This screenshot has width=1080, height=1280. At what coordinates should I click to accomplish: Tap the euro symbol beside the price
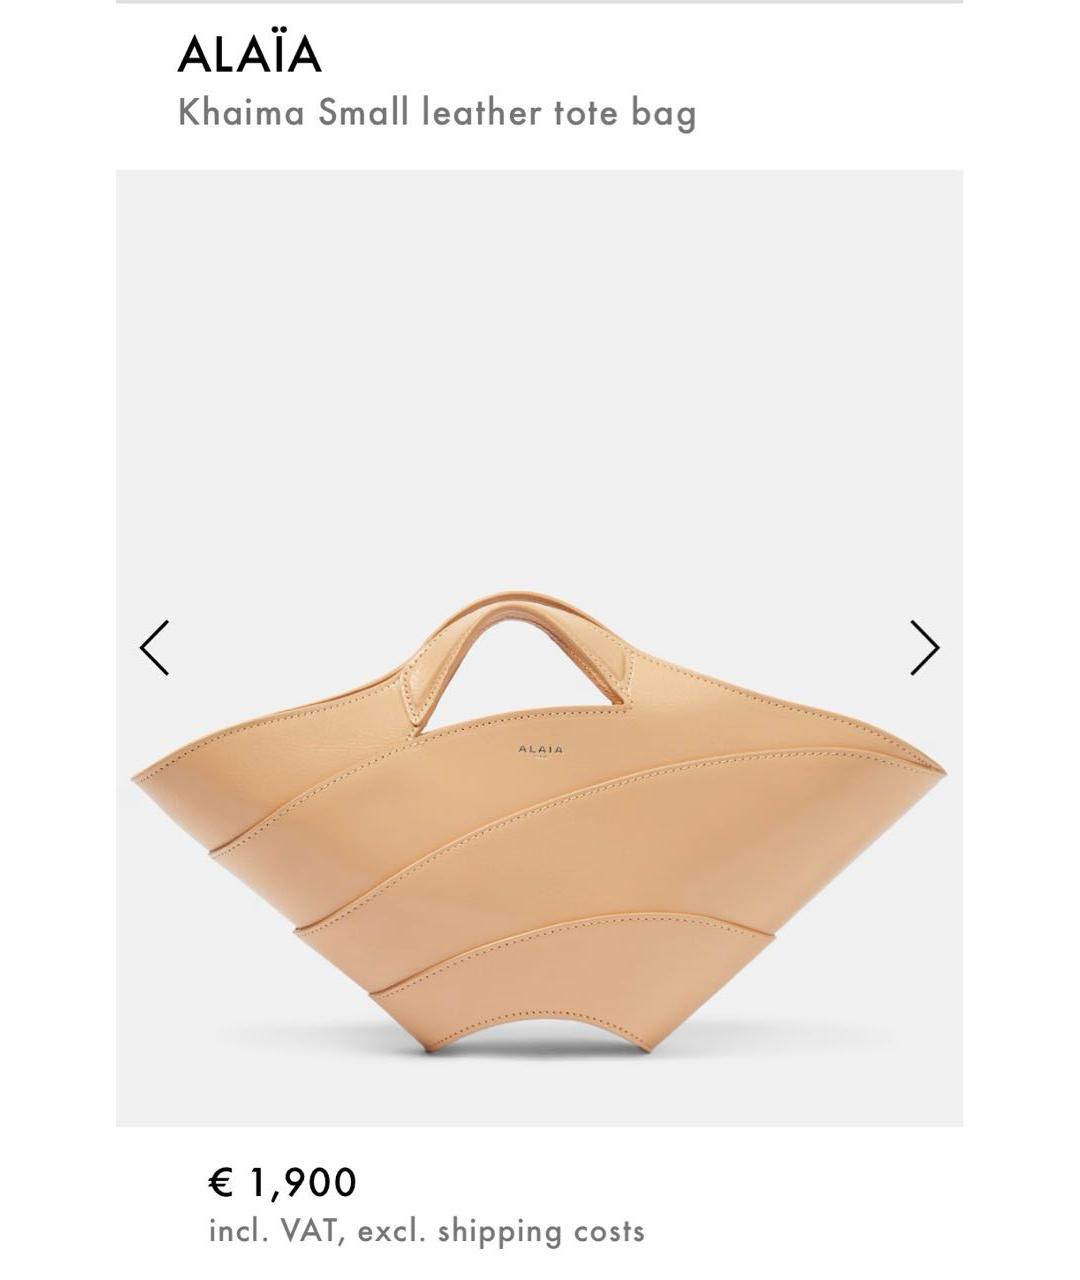(220, 1182)
